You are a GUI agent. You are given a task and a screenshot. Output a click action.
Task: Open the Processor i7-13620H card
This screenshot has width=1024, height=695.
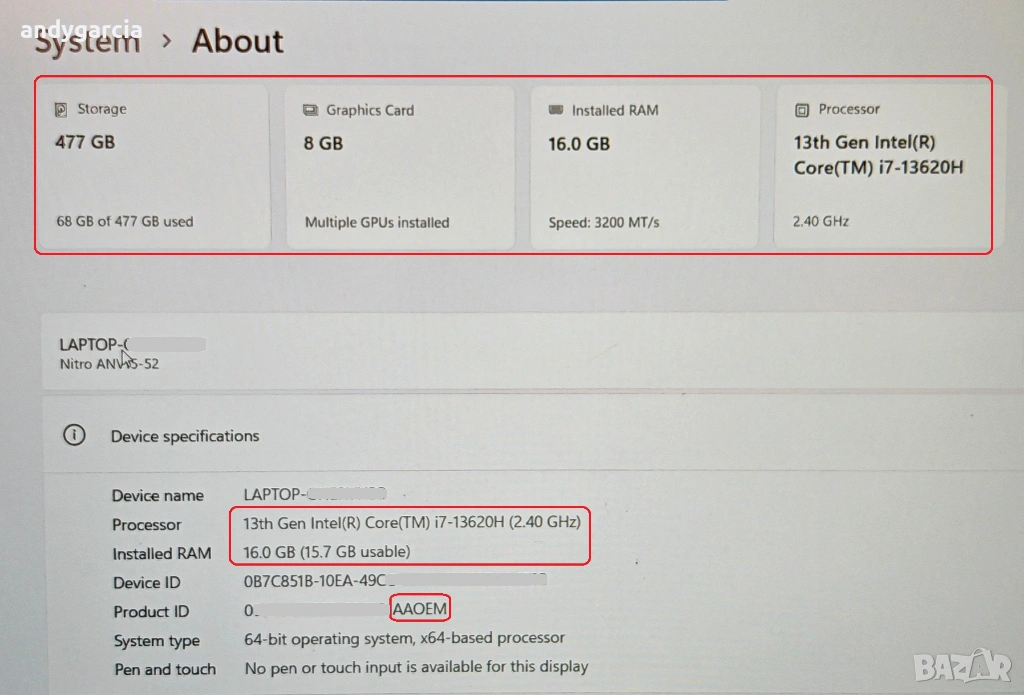pos(880,166)
